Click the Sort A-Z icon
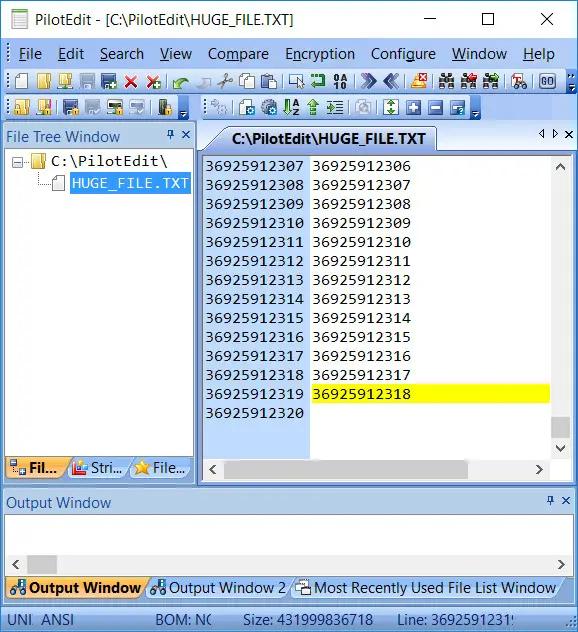Screen dimensions: 578x632 pyautogui.click(x=291, y=107)
